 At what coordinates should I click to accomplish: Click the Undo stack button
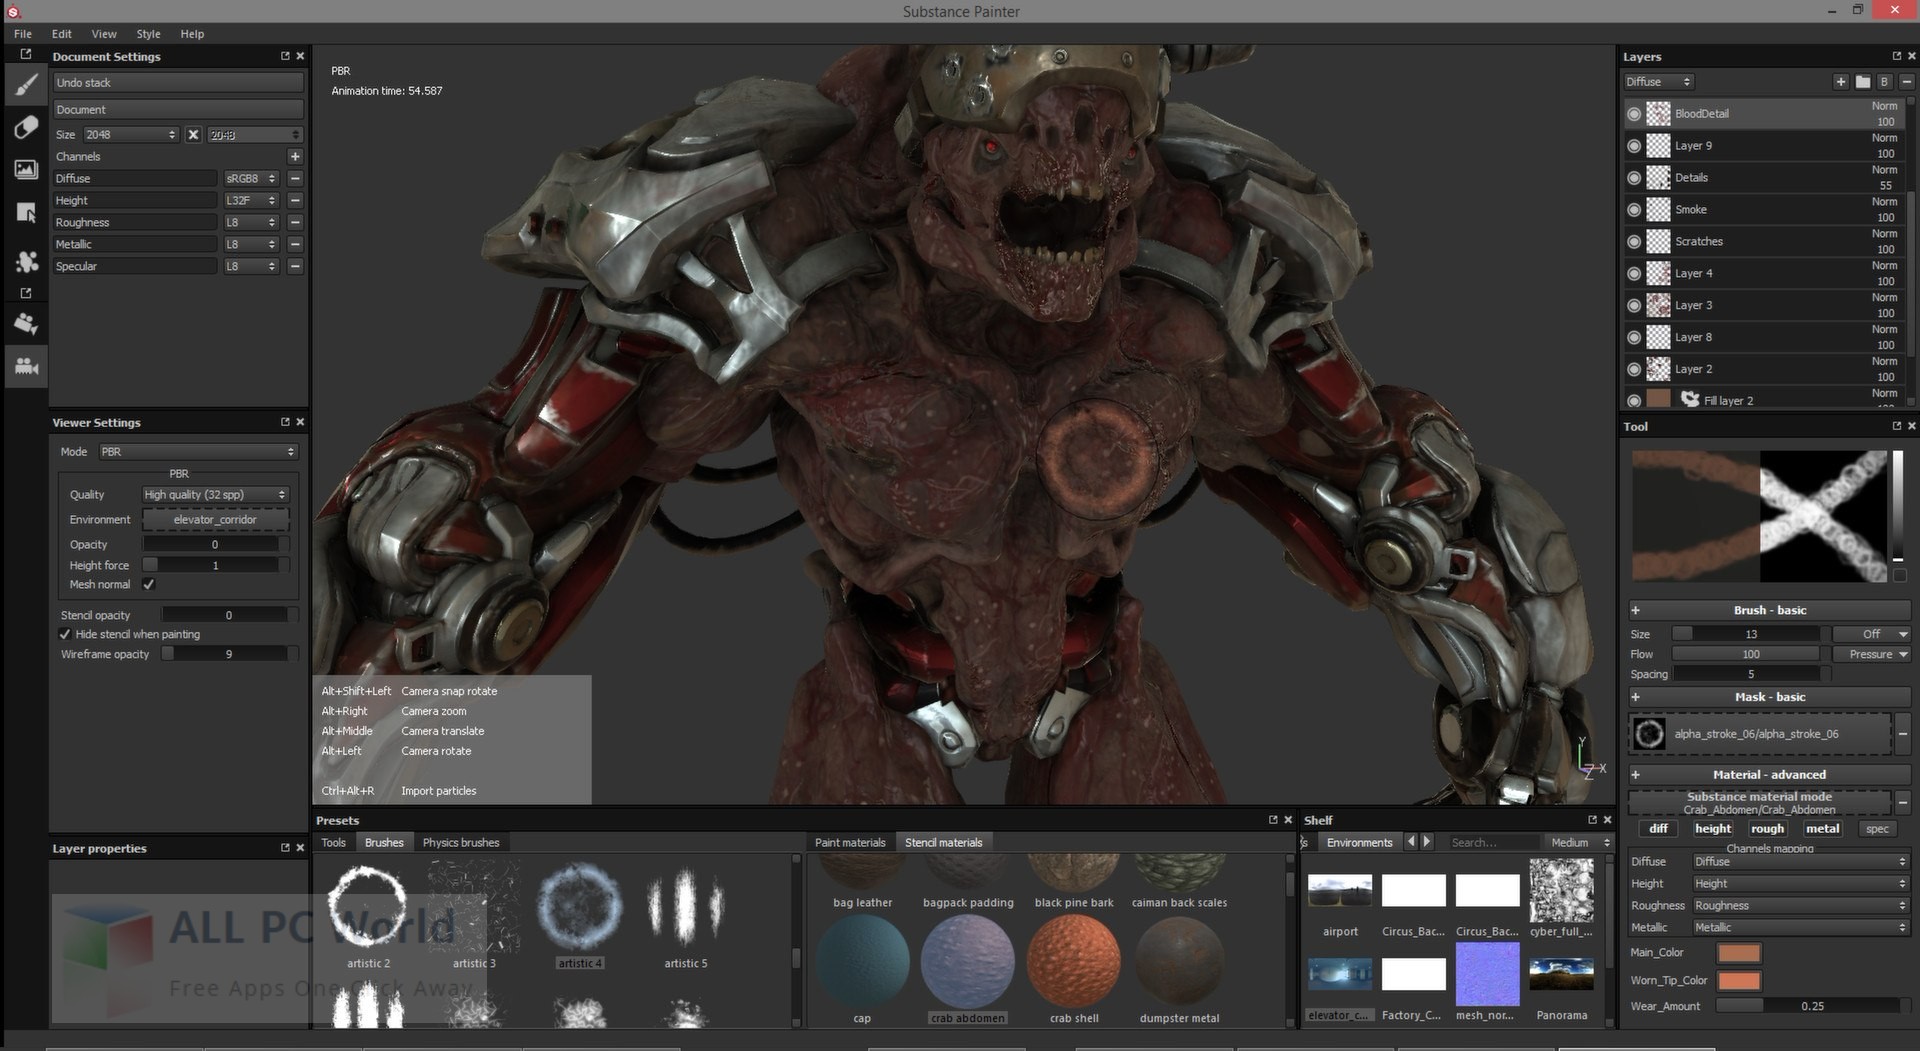[178, 83]
